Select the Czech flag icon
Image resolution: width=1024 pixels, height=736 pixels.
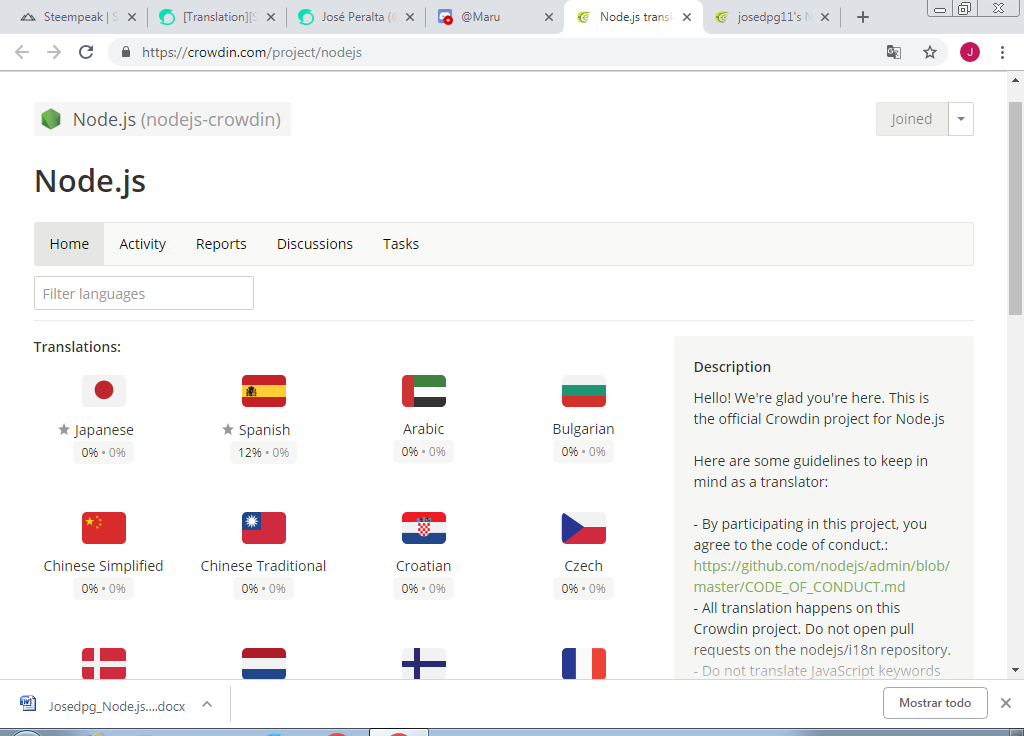(584, 528)
